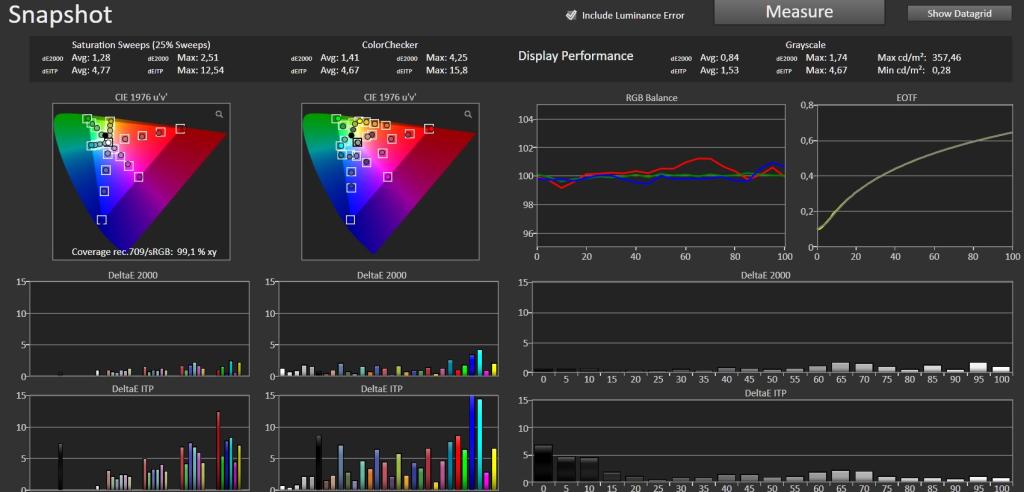The height and width of the screenshot is (492, 1024).
Task: Click the Measure button
Action: (x=799, y=12)
